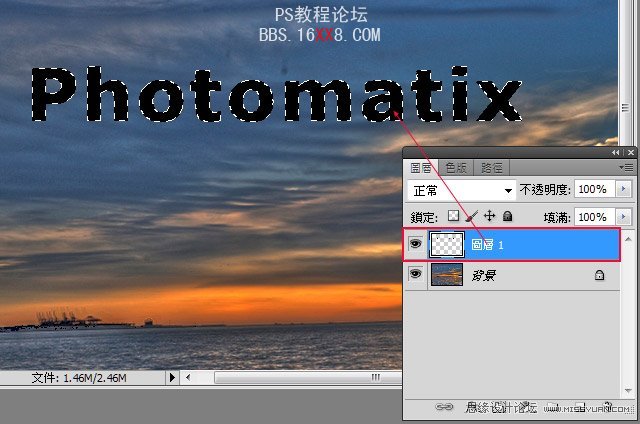The width and height of the screenshot is (640, 424).
Task: Collapse the panel with the double-arrow icon
Action: click(x=616, y=152)
